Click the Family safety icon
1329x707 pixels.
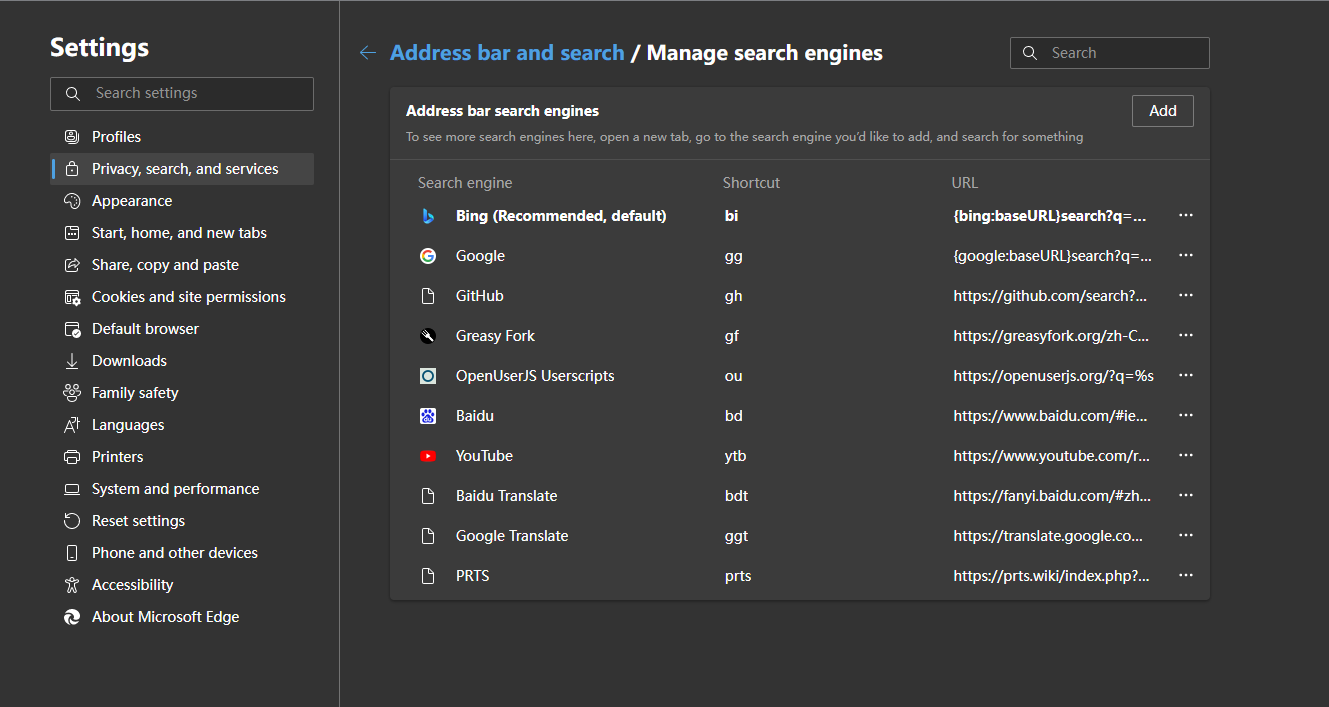point(72,393)
